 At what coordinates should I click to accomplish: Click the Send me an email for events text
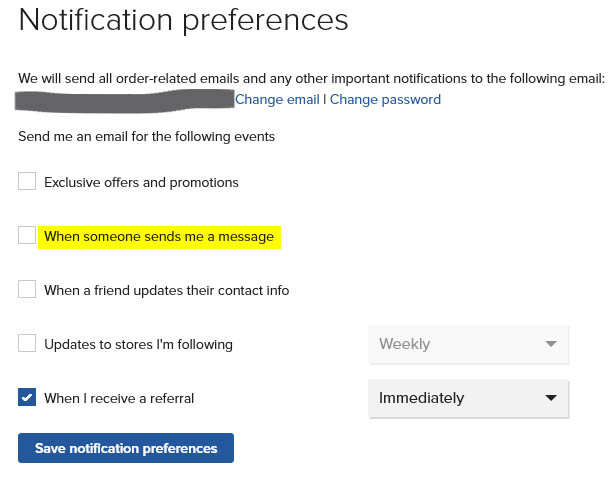coord(147,137)
